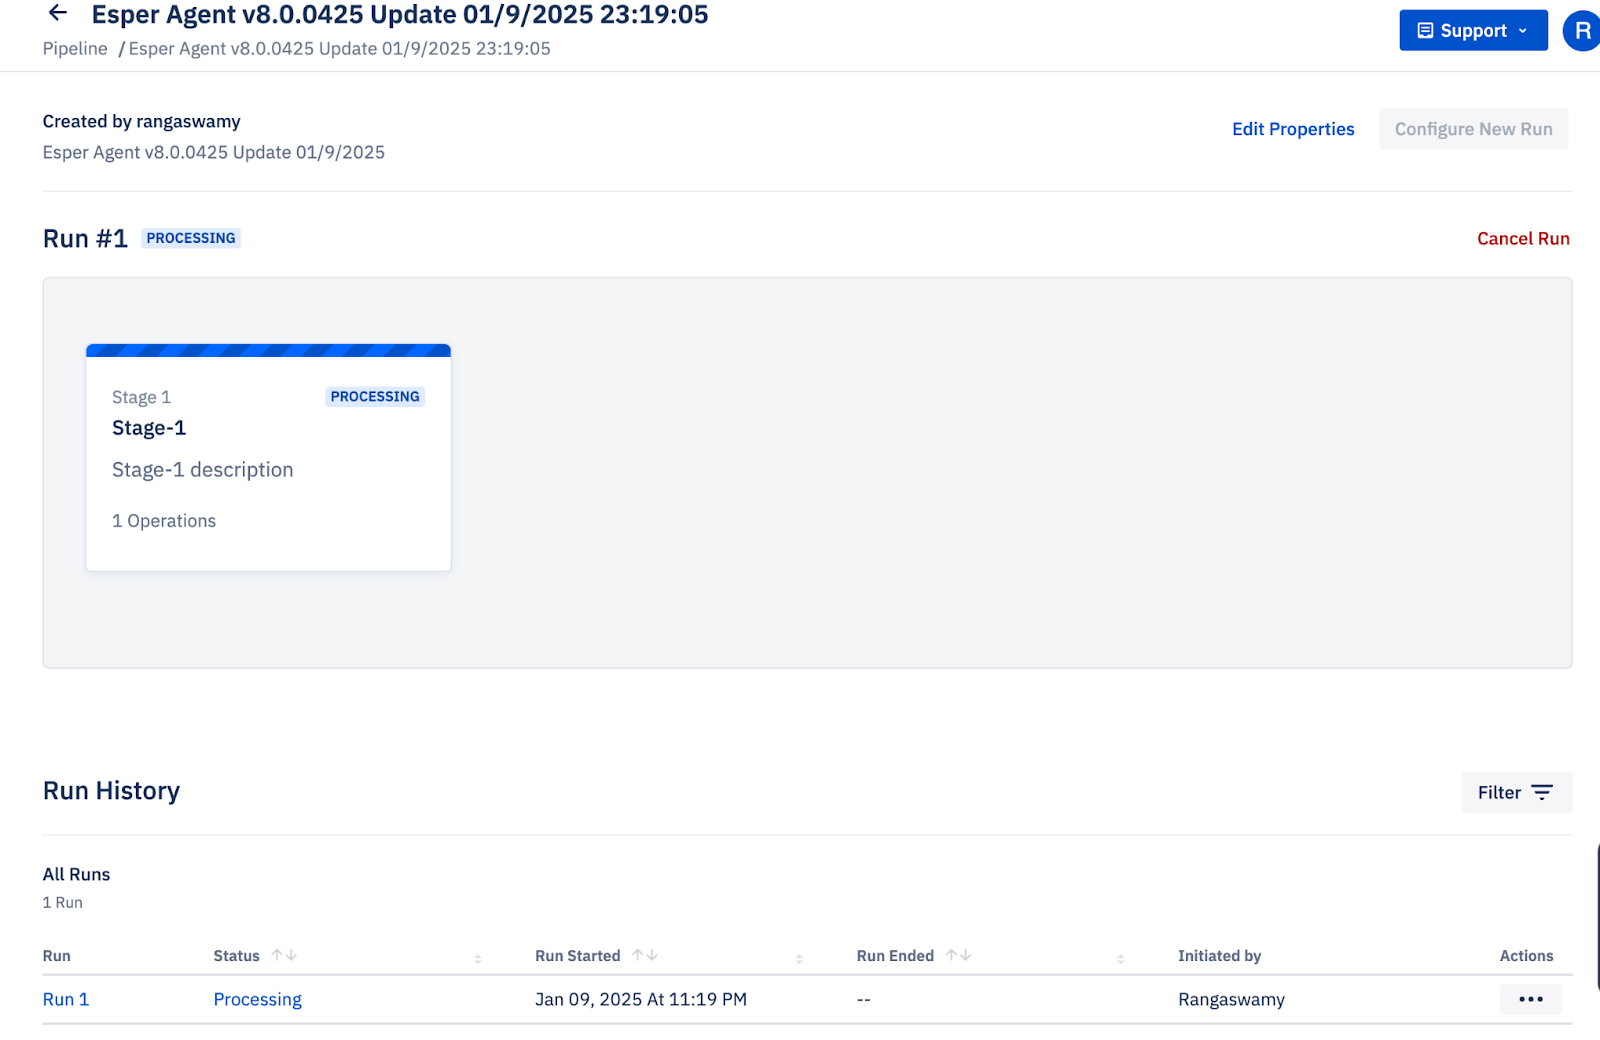Screen dimensions: 1600x1040
Task: Click the 'All Runs' label
Action: [76, 874]
